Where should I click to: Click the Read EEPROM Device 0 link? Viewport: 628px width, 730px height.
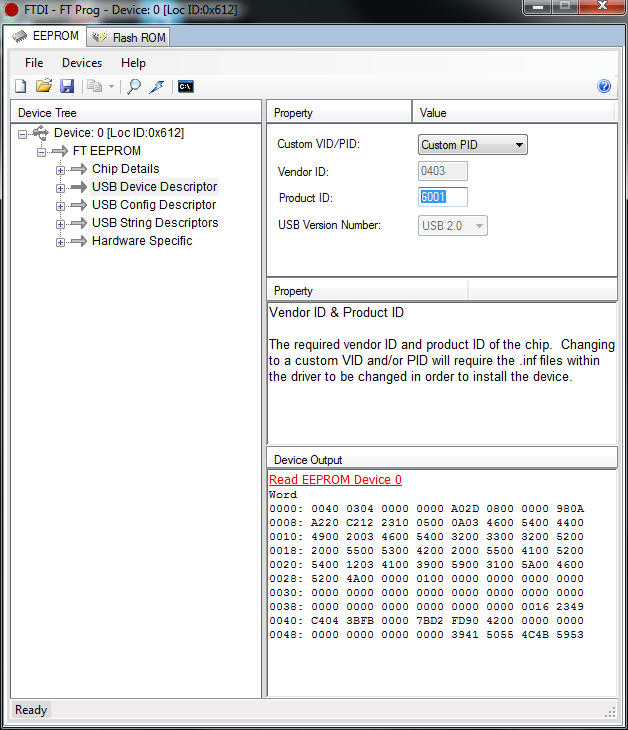[x=335, y=480]
